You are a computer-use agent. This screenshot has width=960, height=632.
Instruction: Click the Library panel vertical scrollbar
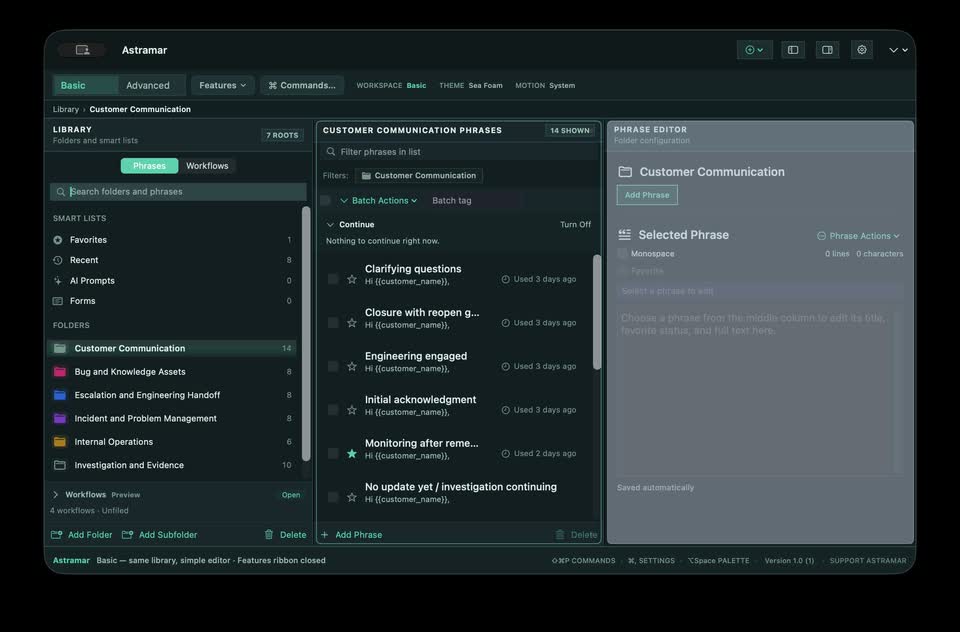pyautogui.click(x=306, y=334)
